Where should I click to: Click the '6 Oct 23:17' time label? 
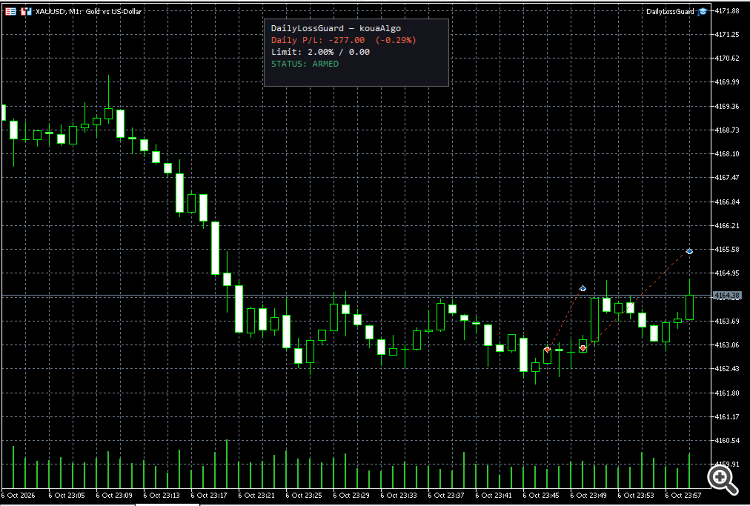point(209,495)
